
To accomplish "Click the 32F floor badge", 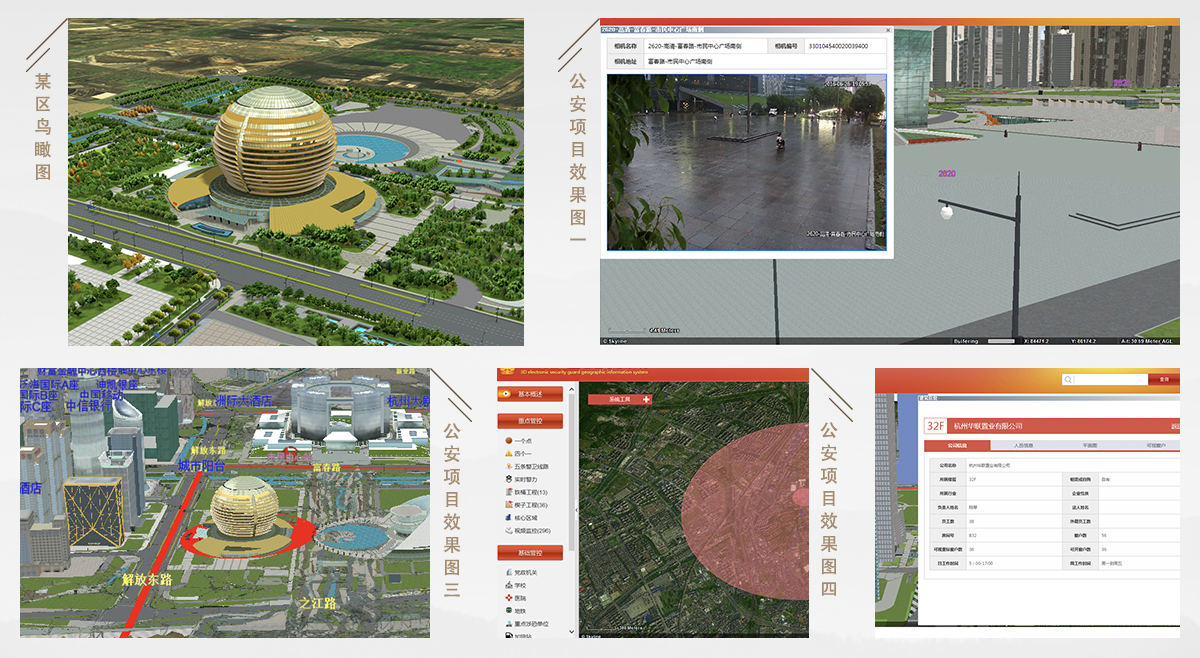I will (x=935, y=425).
